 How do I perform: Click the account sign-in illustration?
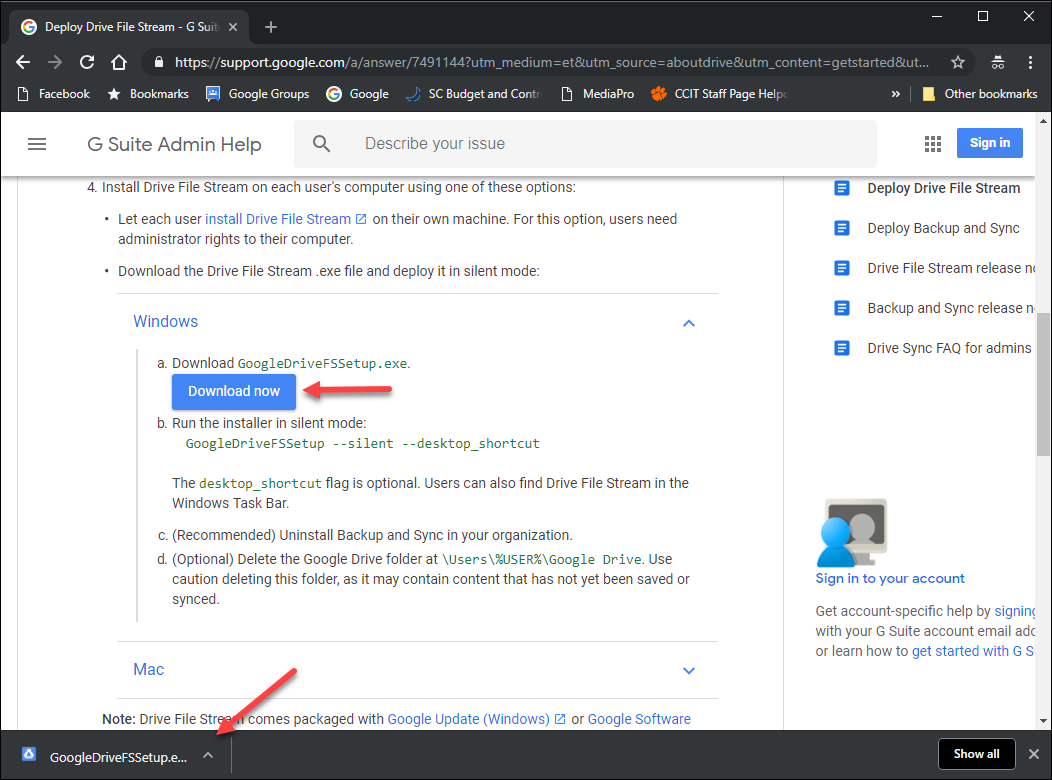click(x=852, y=533)
